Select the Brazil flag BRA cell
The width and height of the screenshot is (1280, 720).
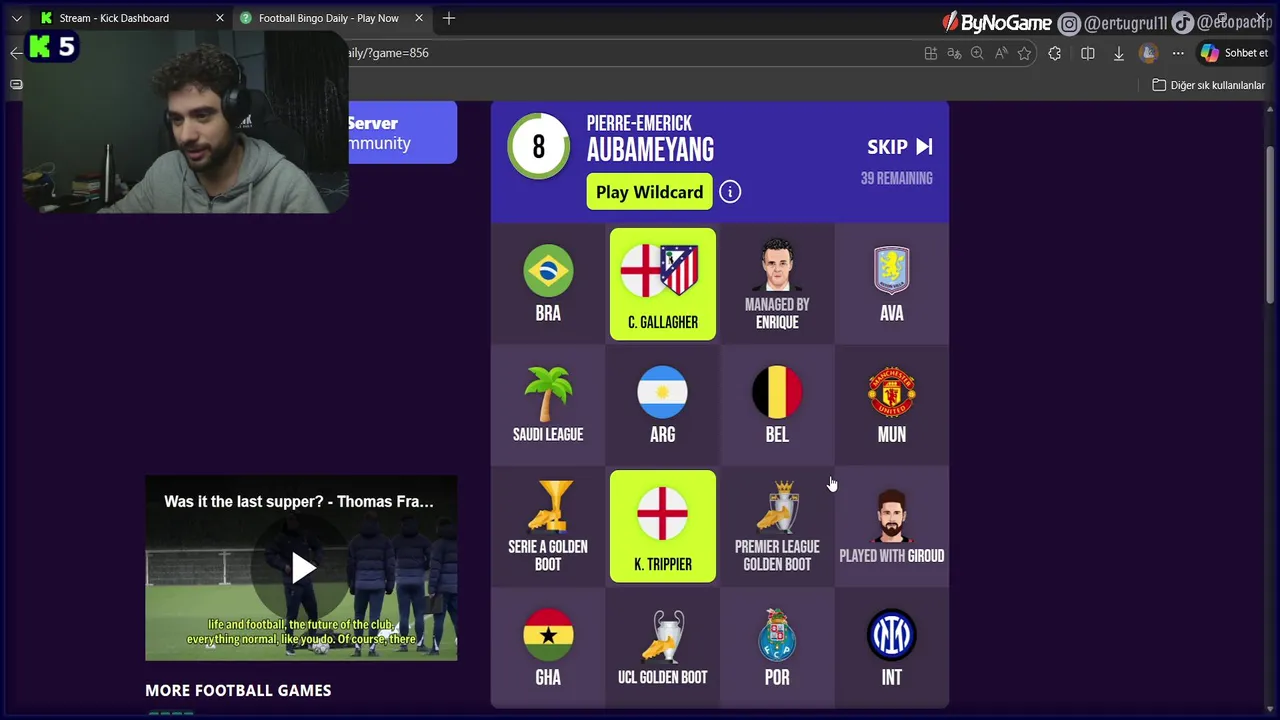click(x=548, y=284)
